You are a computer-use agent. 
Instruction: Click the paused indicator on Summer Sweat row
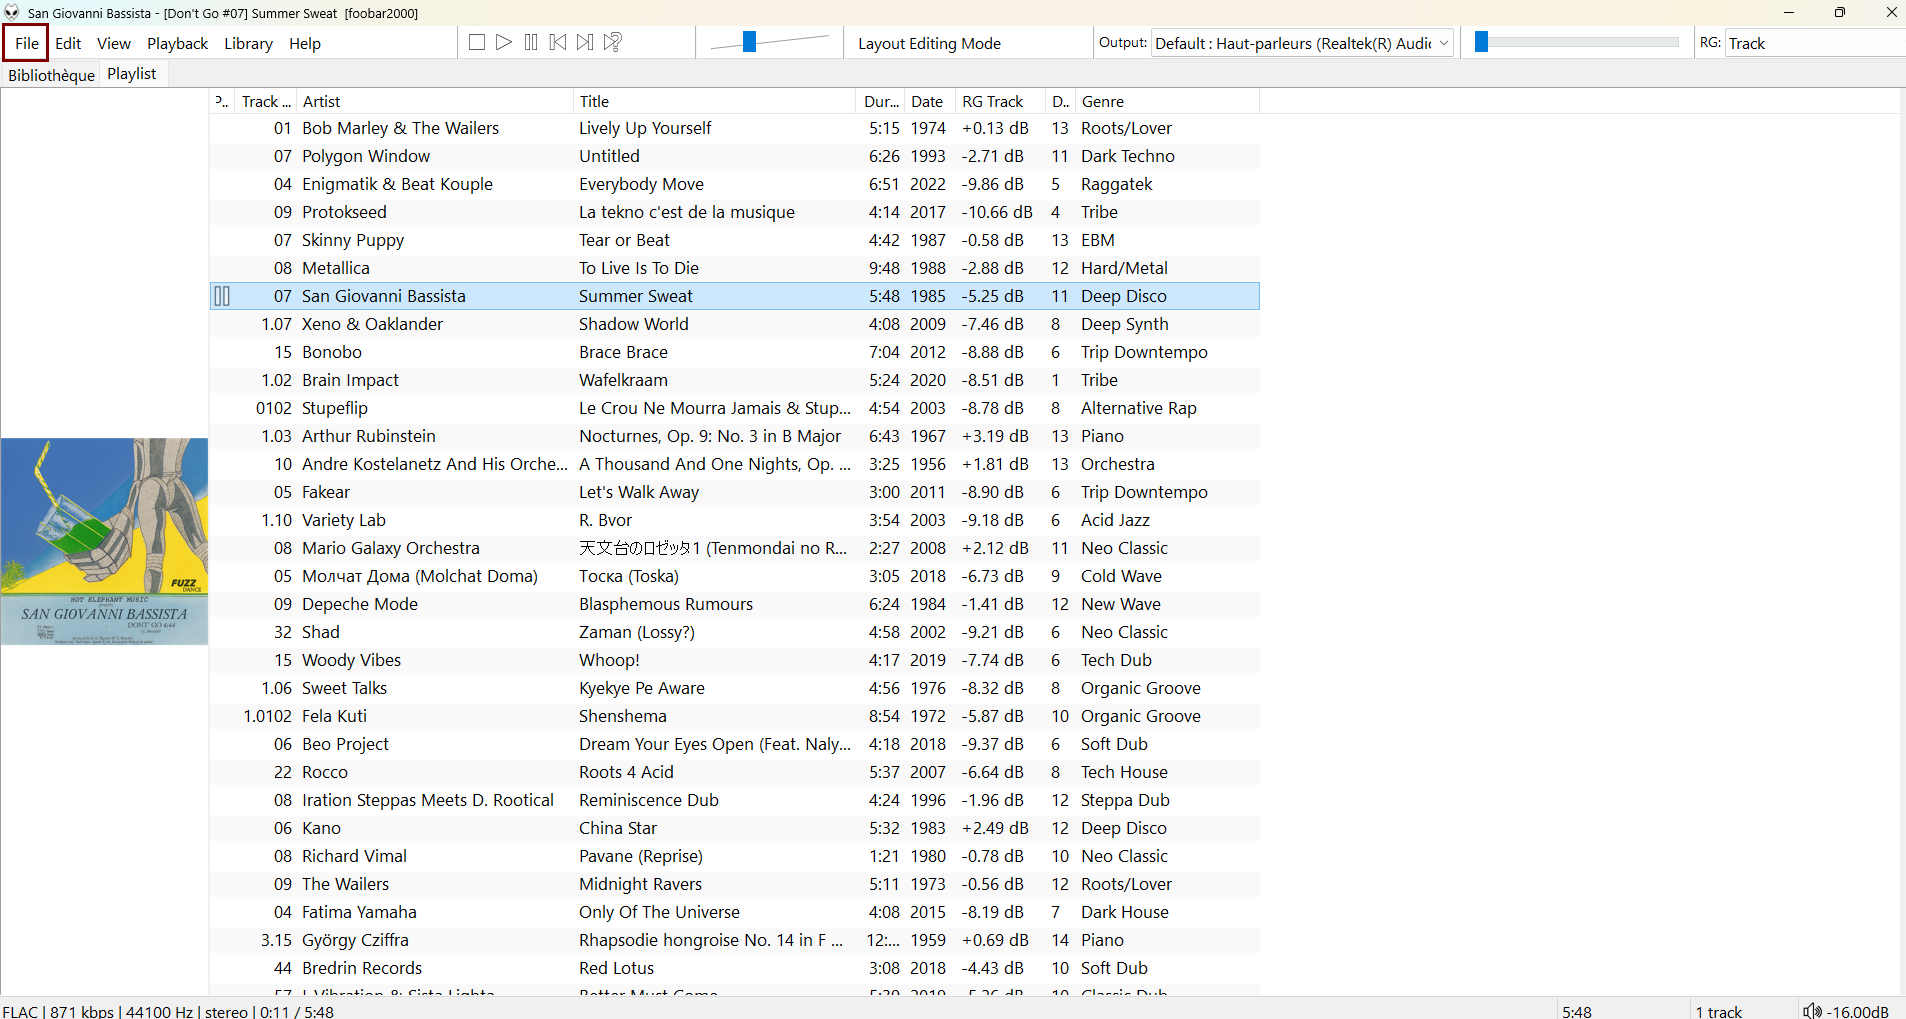coord(222,296)
